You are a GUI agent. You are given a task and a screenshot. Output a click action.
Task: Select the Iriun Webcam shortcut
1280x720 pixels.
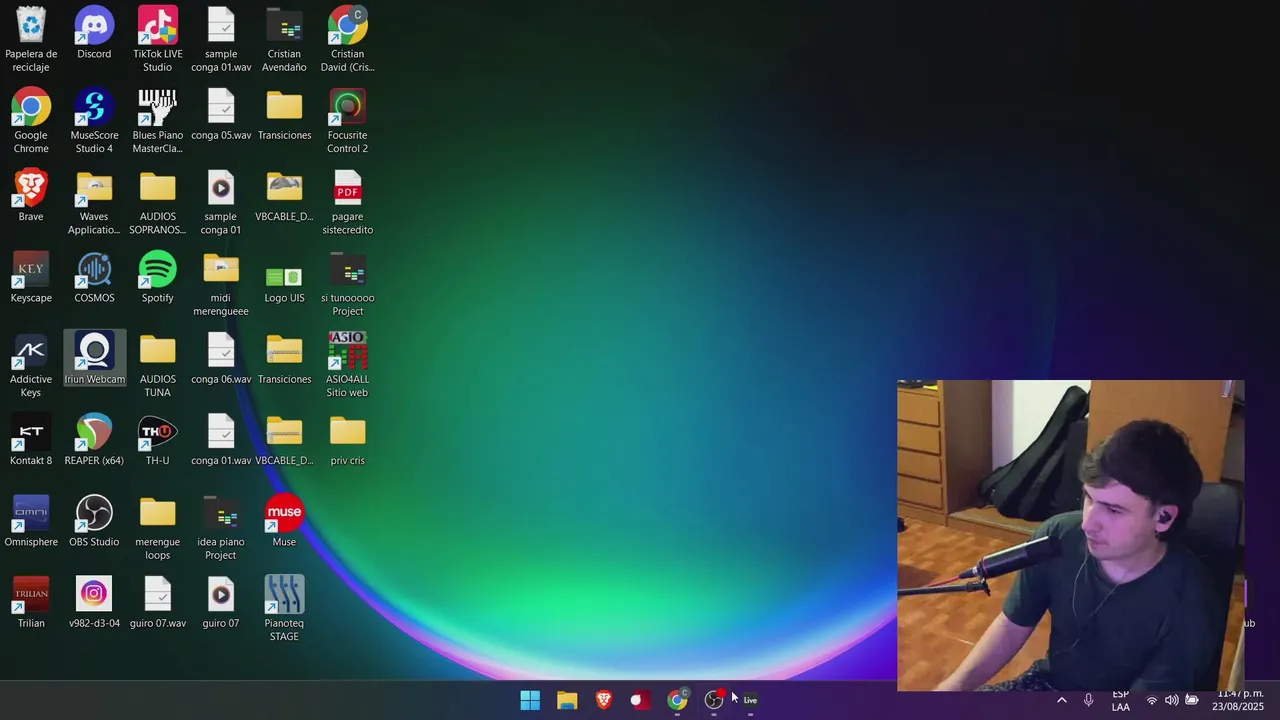tap(94, 359)
